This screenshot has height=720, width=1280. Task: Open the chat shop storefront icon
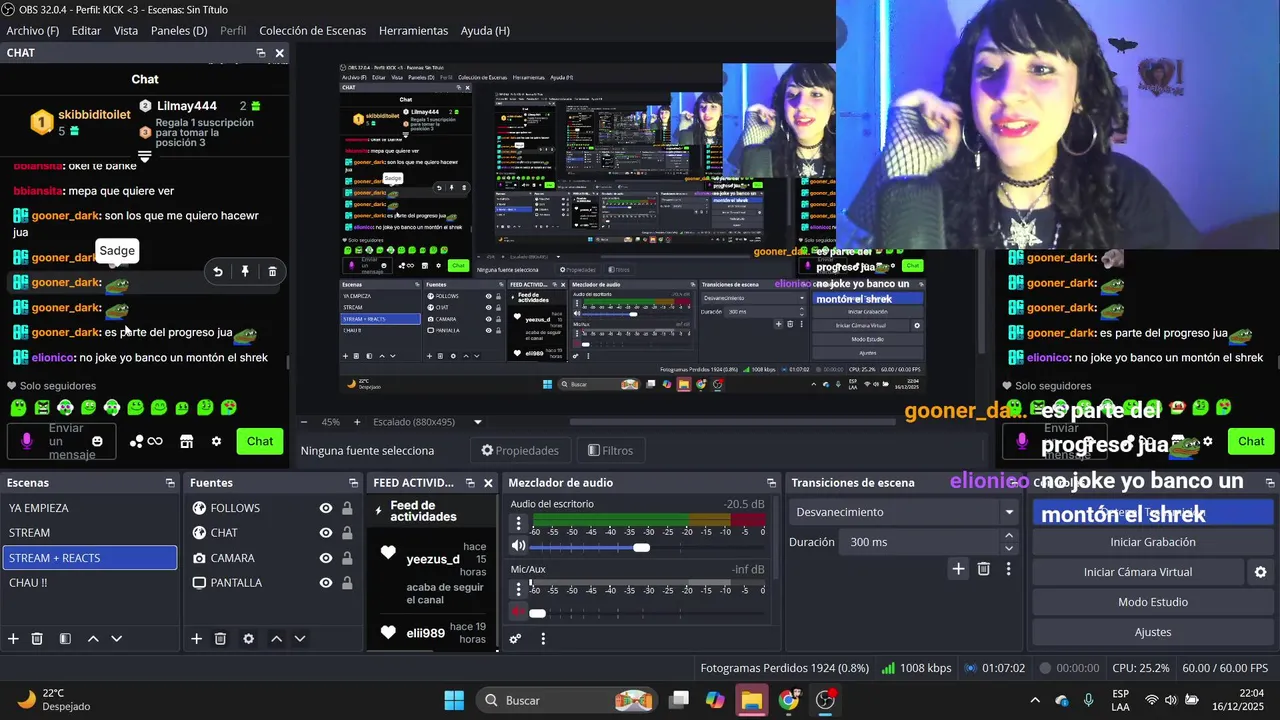pyautogui.click(x=186, y=441)
